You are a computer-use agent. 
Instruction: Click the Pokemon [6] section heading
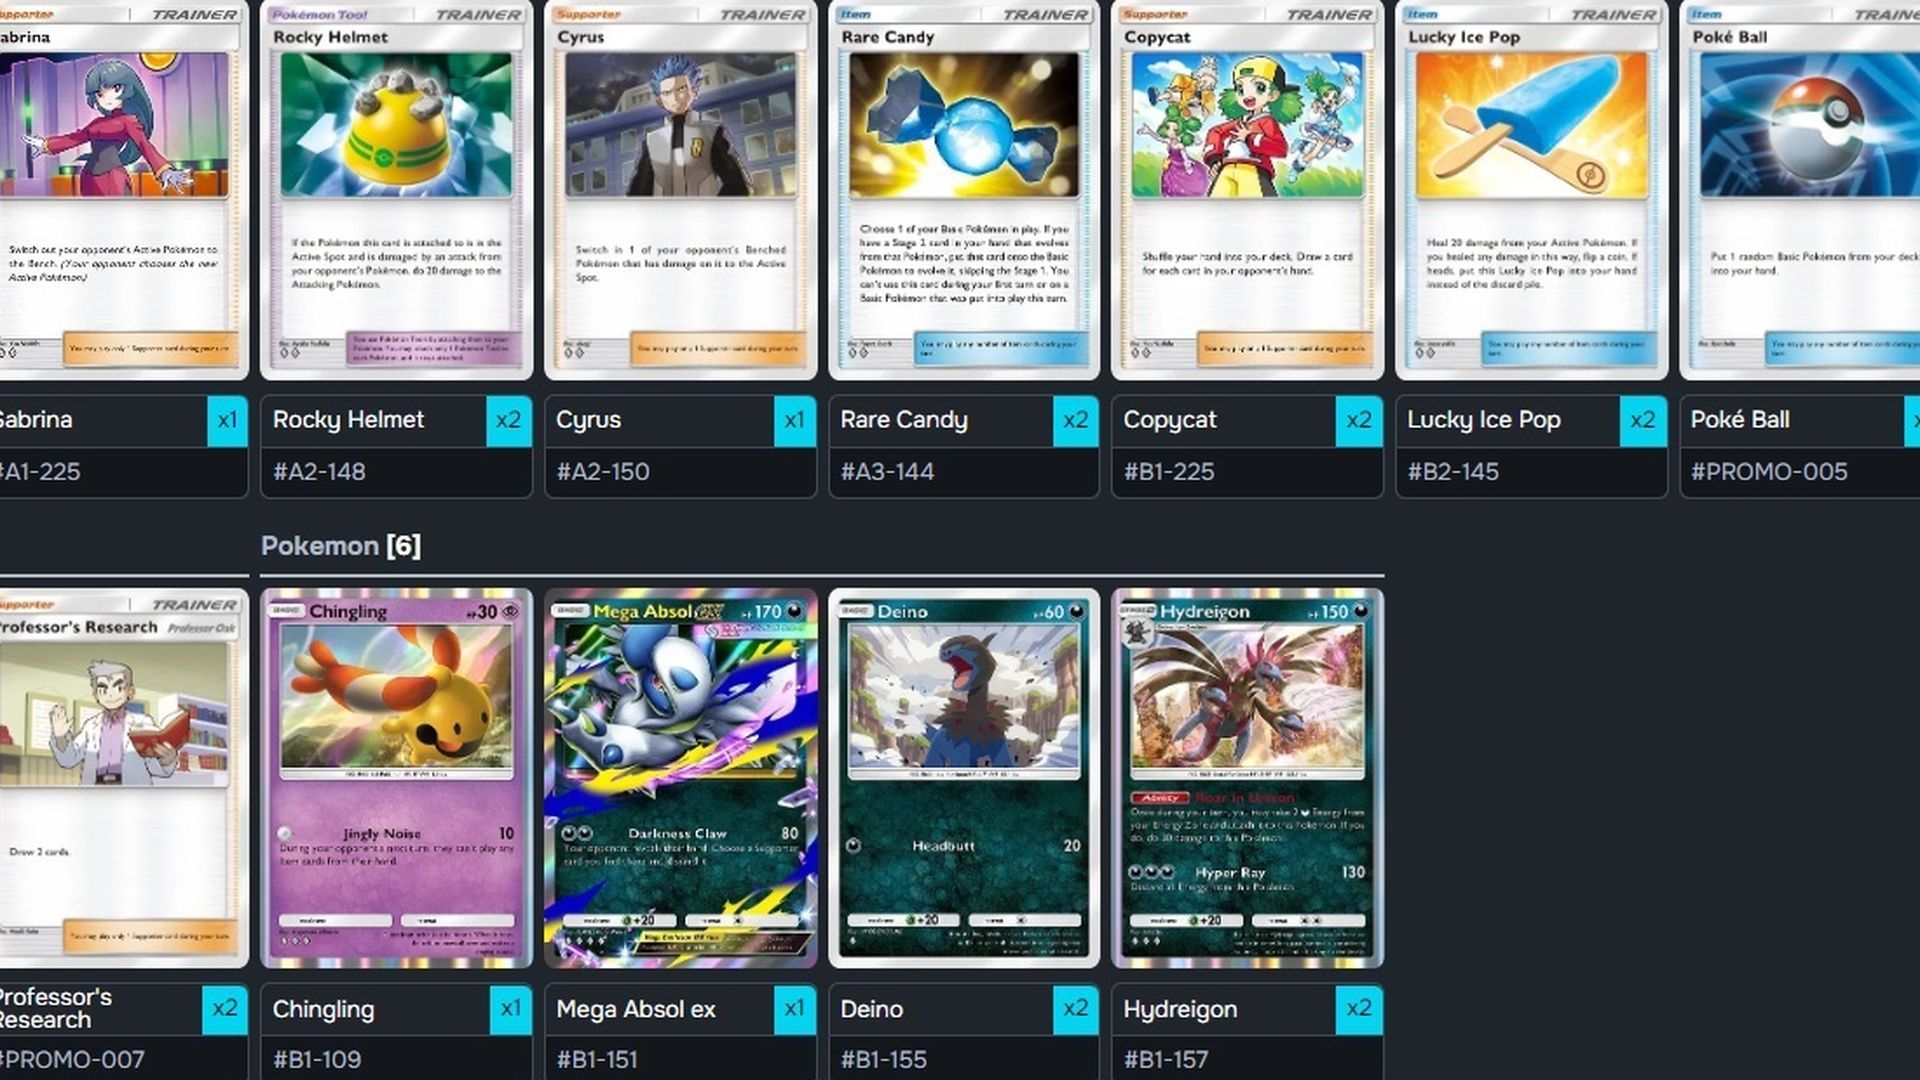click(341, 546)
